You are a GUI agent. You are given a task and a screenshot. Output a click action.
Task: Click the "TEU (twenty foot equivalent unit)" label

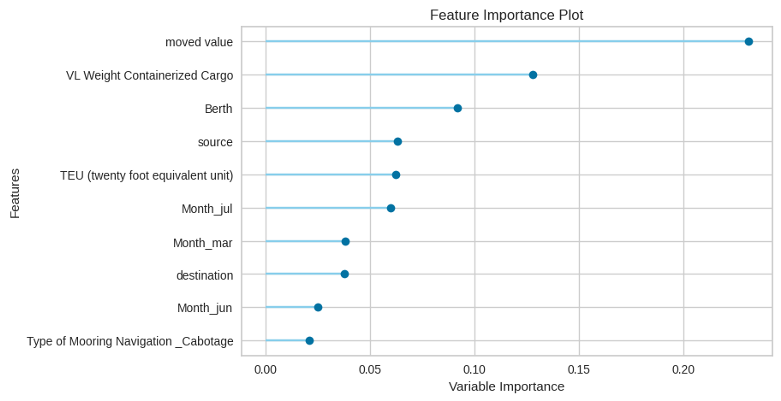coord(147,175)
